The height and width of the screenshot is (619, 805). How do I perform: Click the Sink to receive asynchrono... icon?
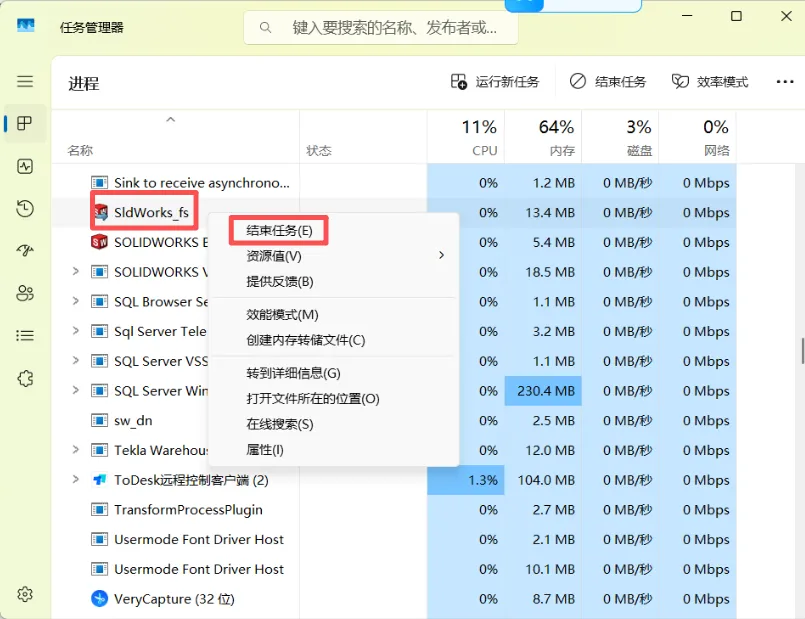coord(100,182)
